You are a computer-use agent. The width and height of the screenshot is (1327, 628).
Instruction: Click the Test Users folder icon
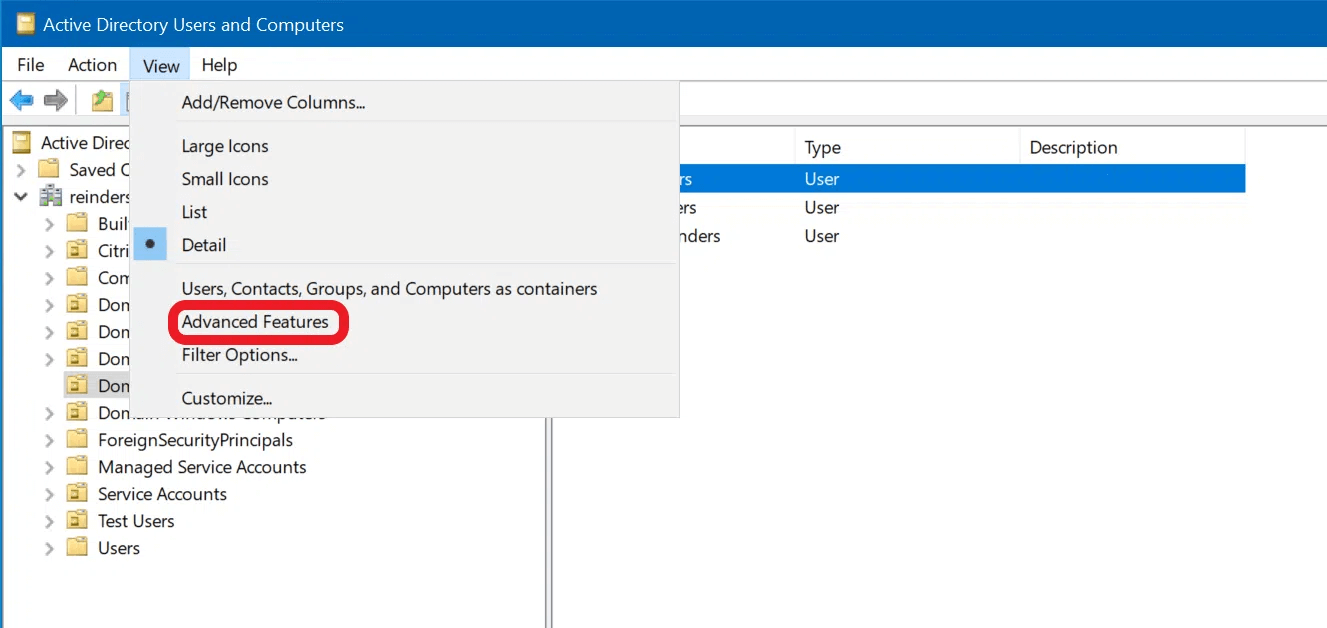tap(76, 520)
